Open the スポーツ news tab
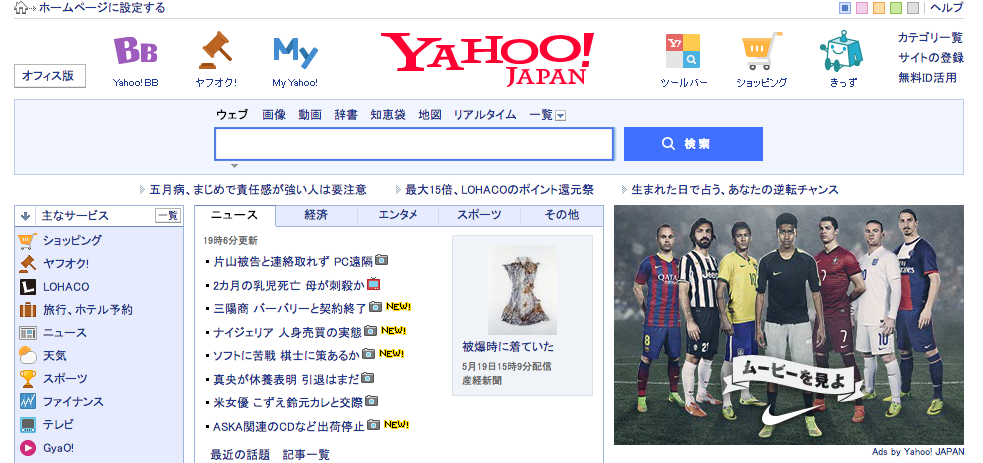983x463 pixels. click(x=480, y=215)
